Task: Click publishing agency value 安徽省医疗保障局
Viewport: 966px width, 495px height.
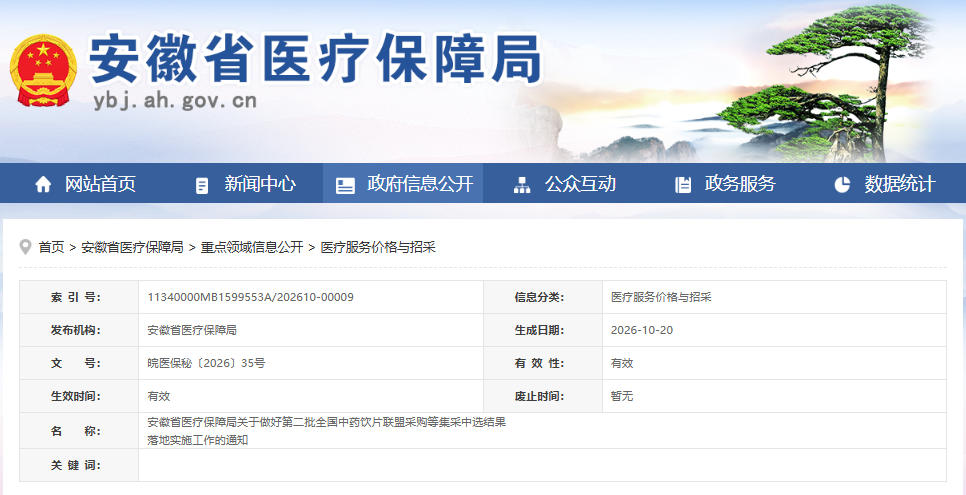Action: click(192, 330)
